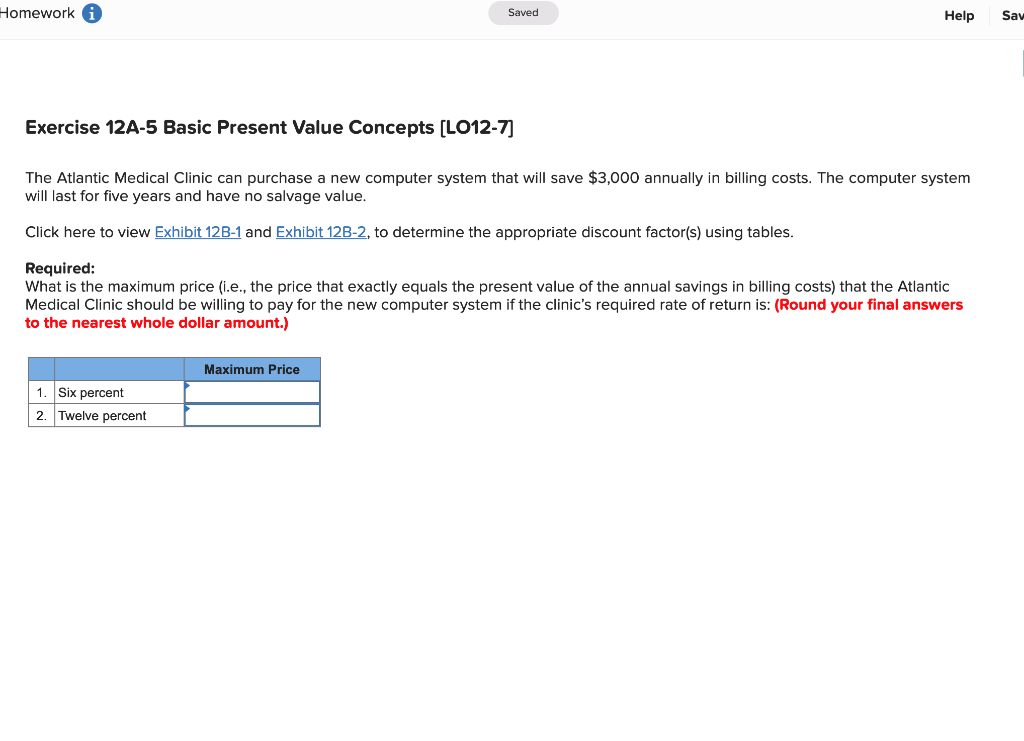Click the Help menu item

click(x=958, y=15)
